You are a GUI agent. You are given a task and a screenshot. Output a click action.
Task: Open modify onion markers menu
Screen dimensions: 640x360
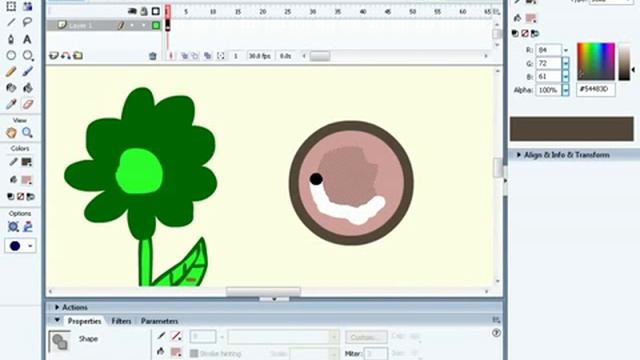[221, 56]
